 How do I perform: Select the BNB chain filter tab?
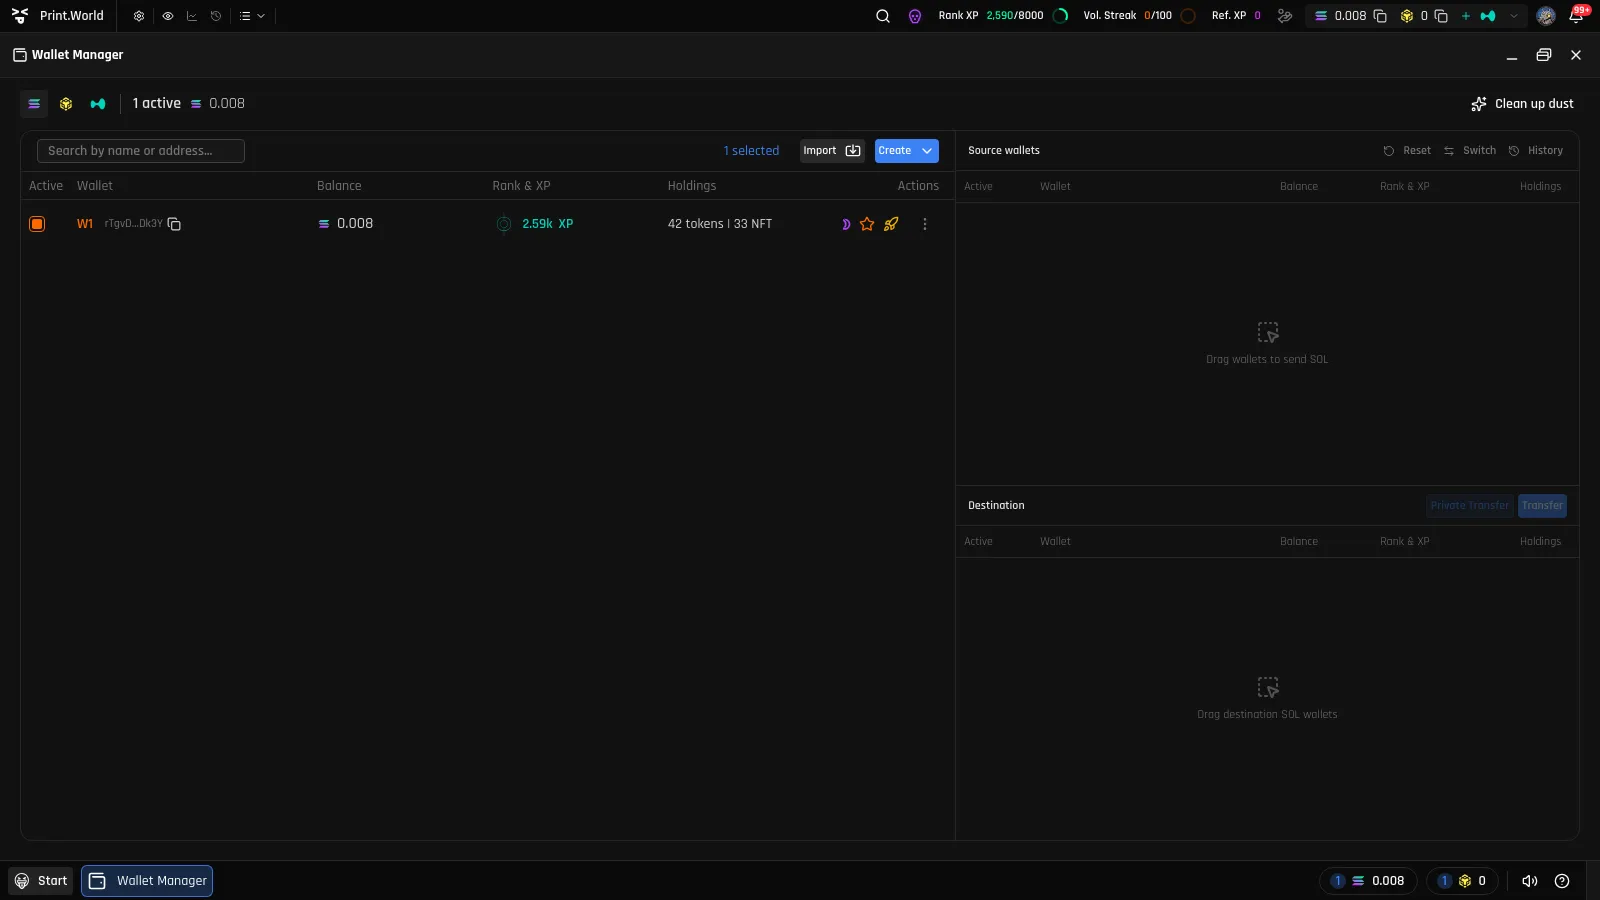click(x=66, y=104)
